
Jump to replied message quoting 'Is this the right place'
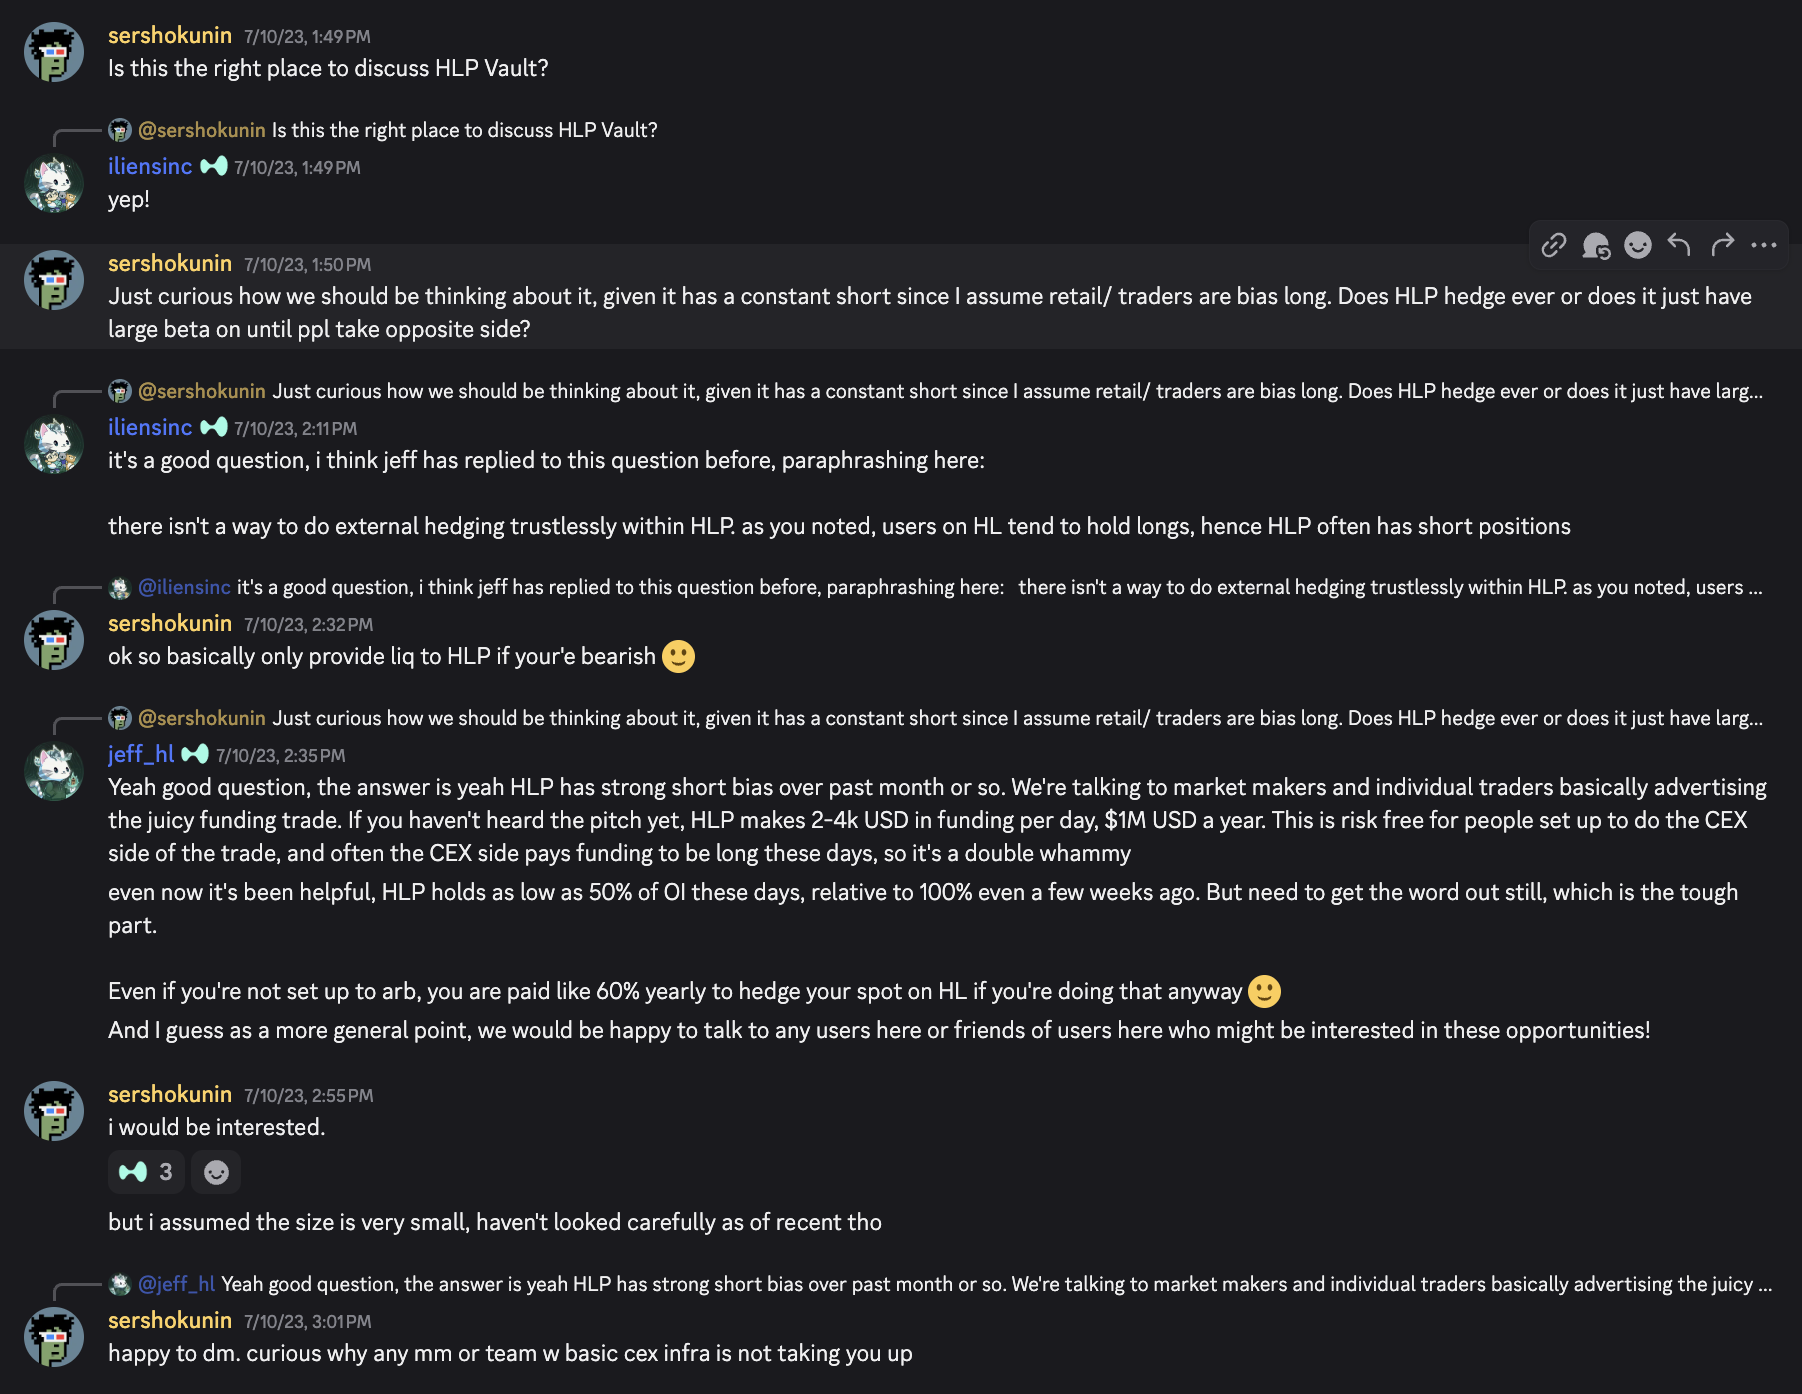tap(464, 130)
